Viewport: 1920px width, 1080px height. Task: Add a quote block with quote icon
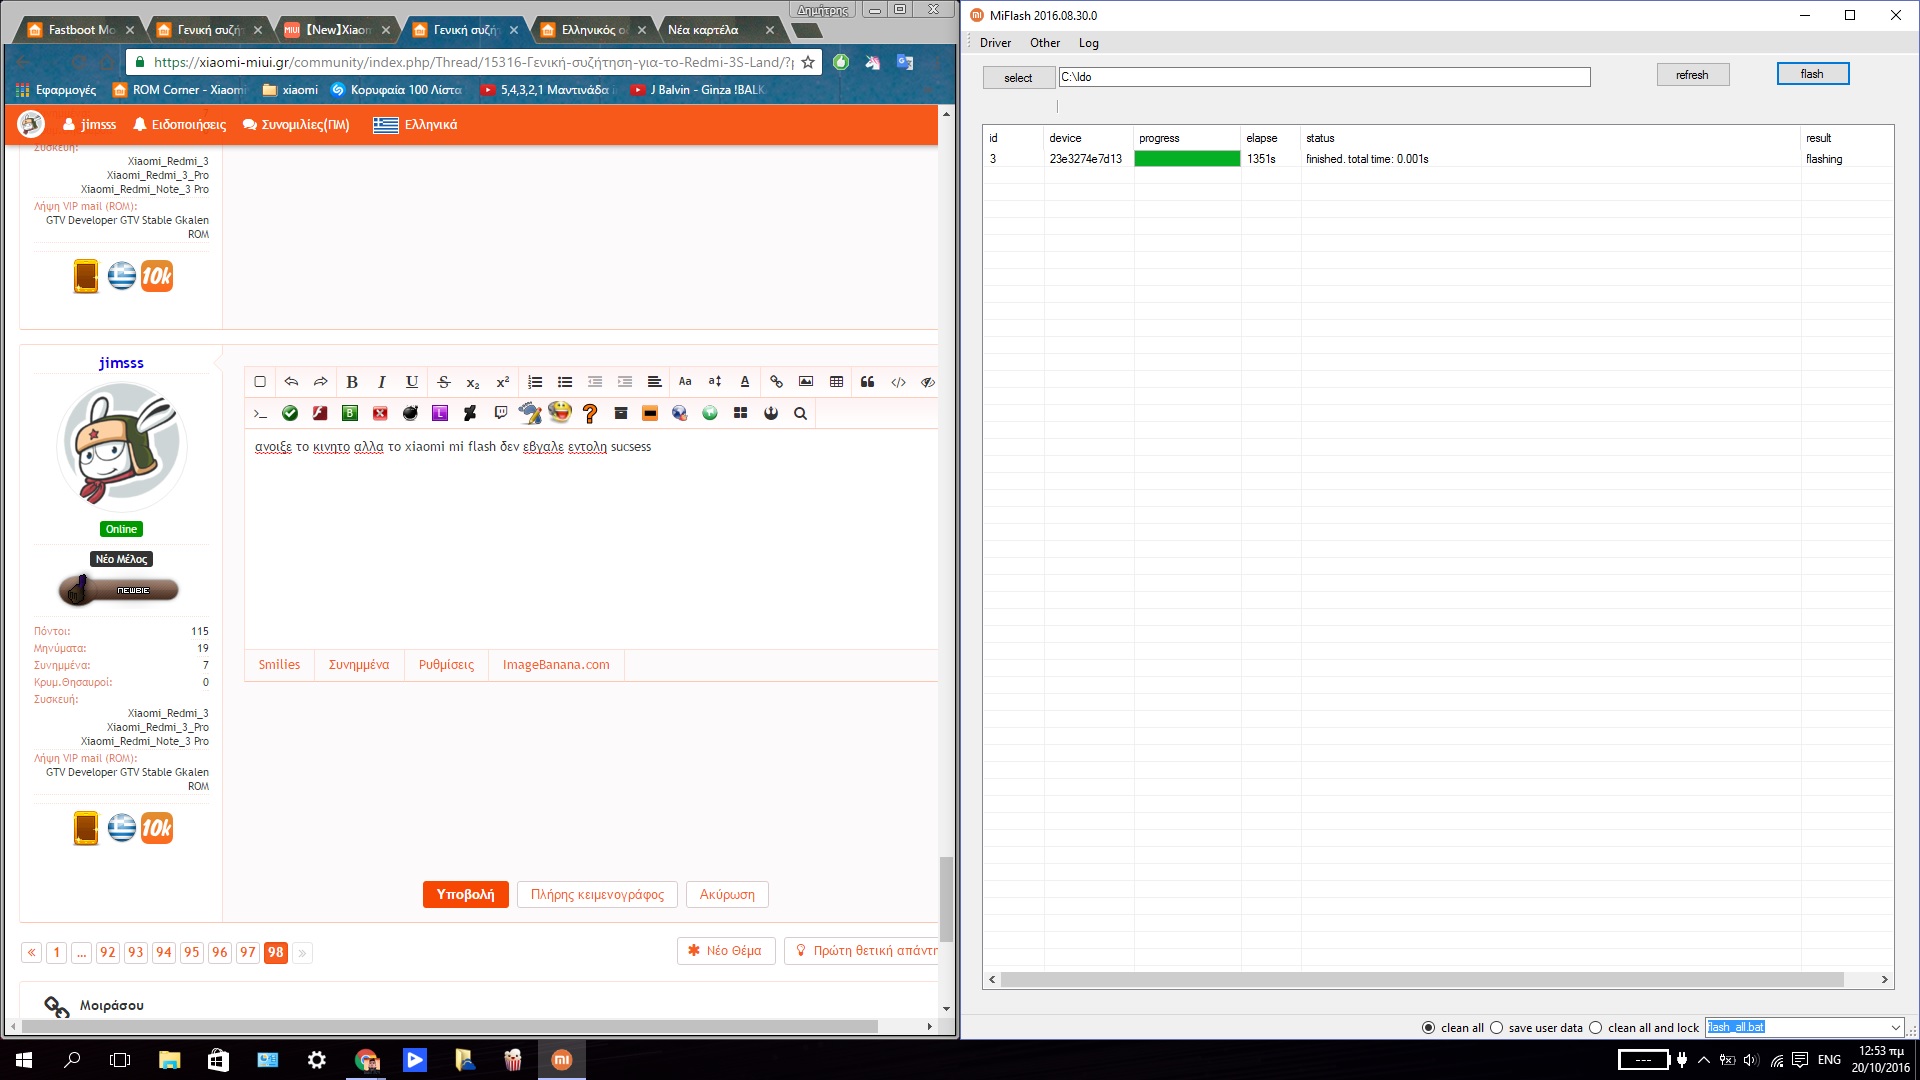[867, 382]
